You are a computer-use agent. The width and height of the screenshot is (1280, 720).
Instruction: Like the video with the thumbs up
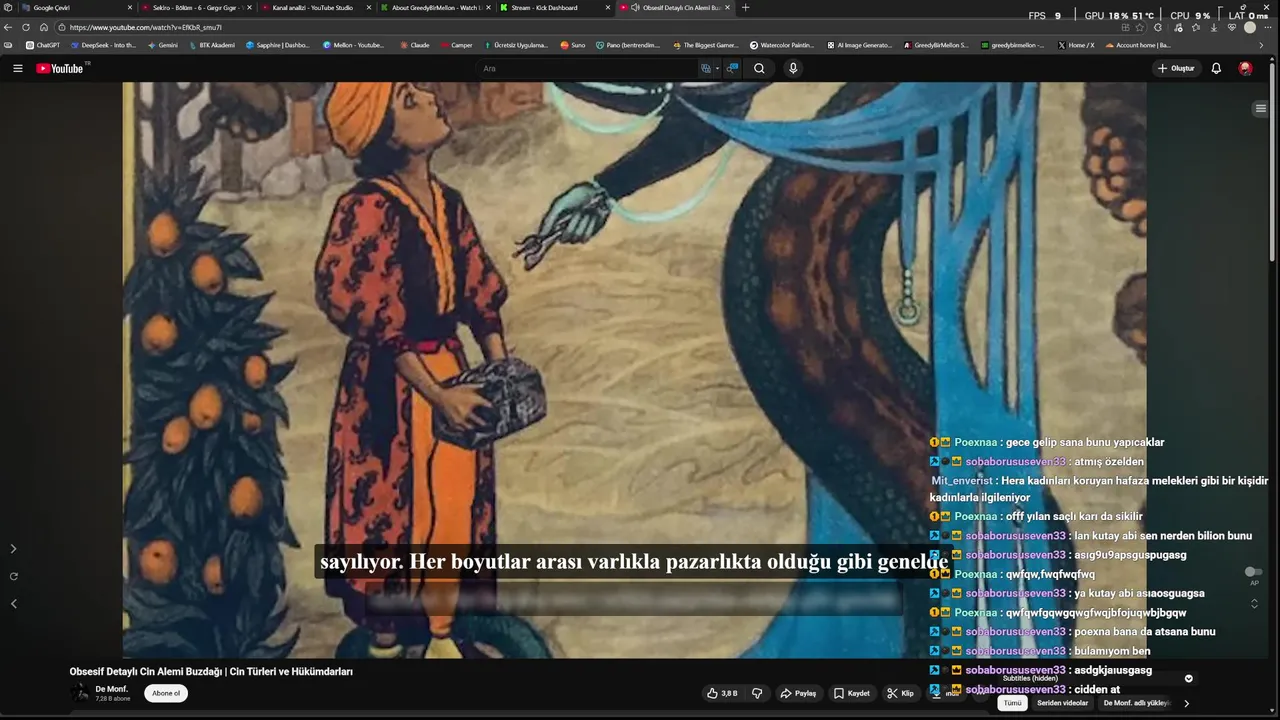pyautogui.click(x=722, y=693)
